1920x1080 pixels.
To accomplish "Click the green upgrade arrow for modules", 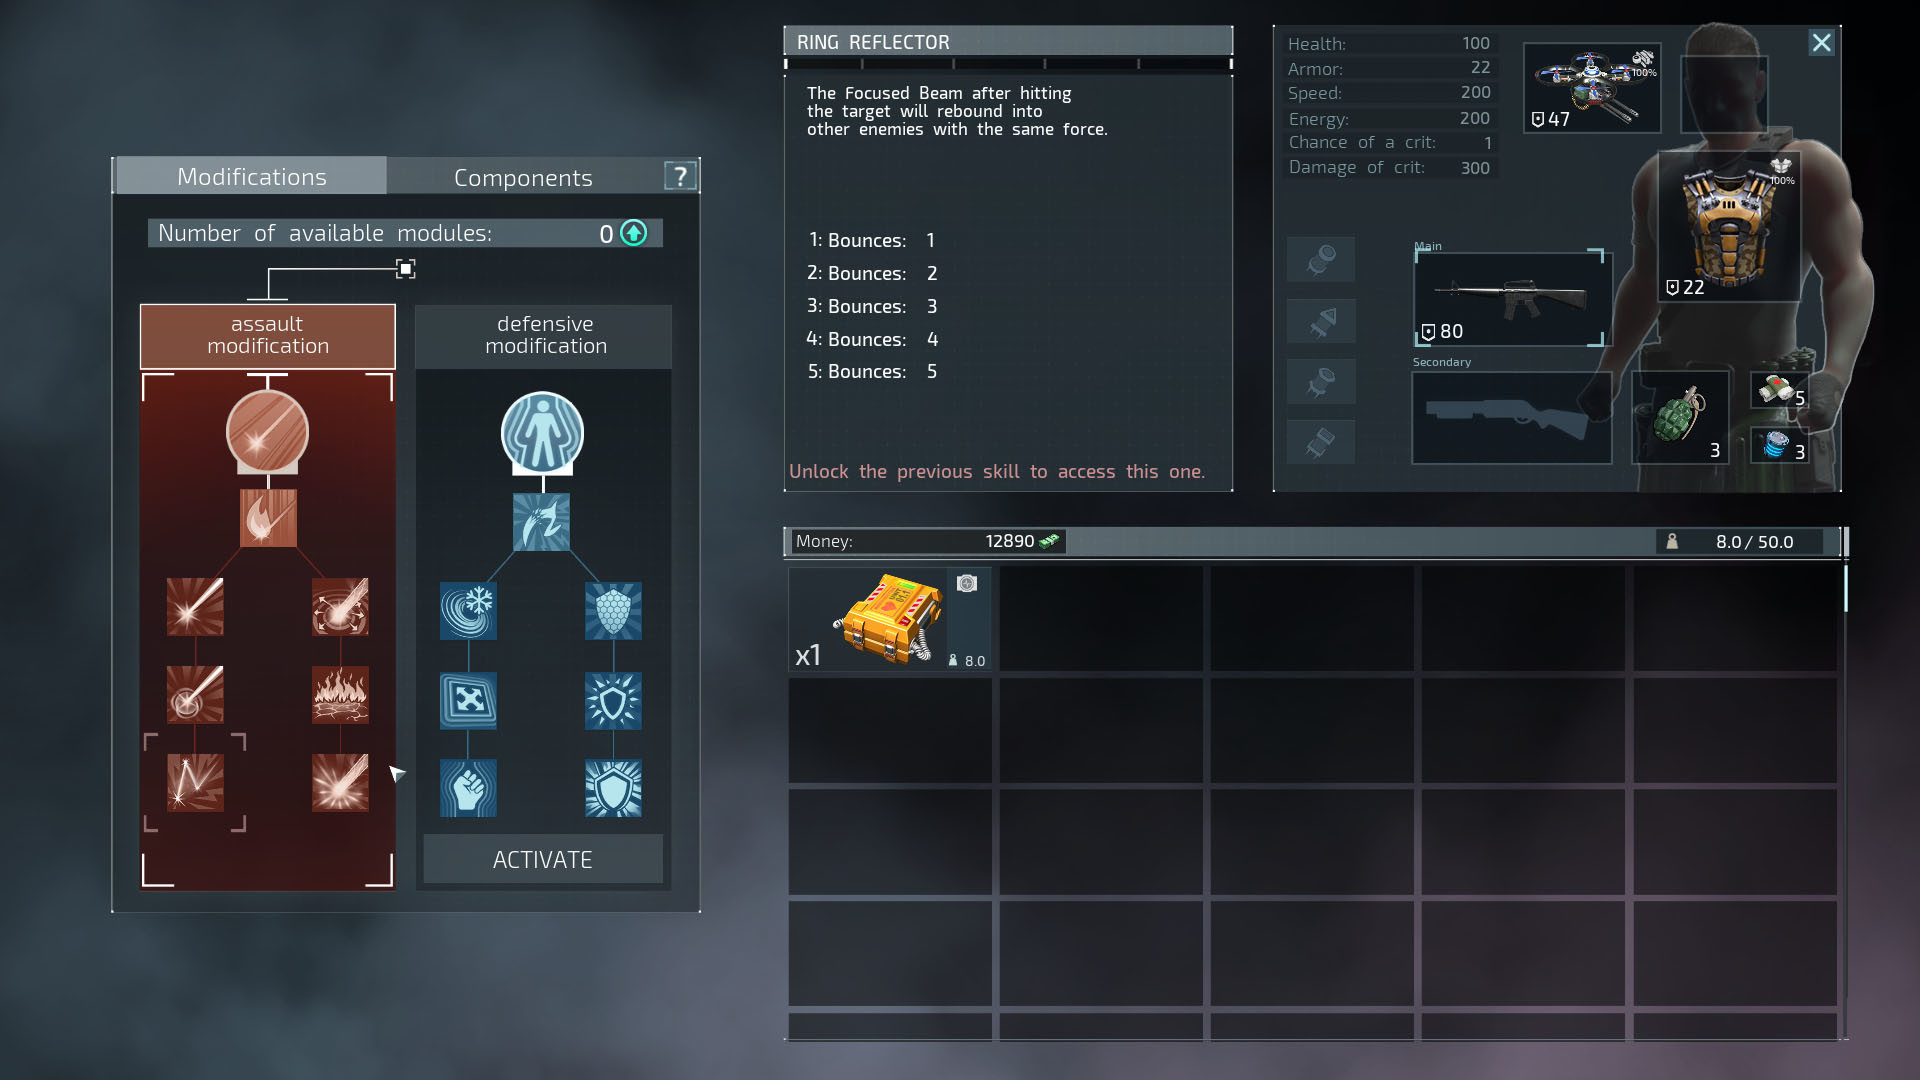I will (x=634, y=233).
